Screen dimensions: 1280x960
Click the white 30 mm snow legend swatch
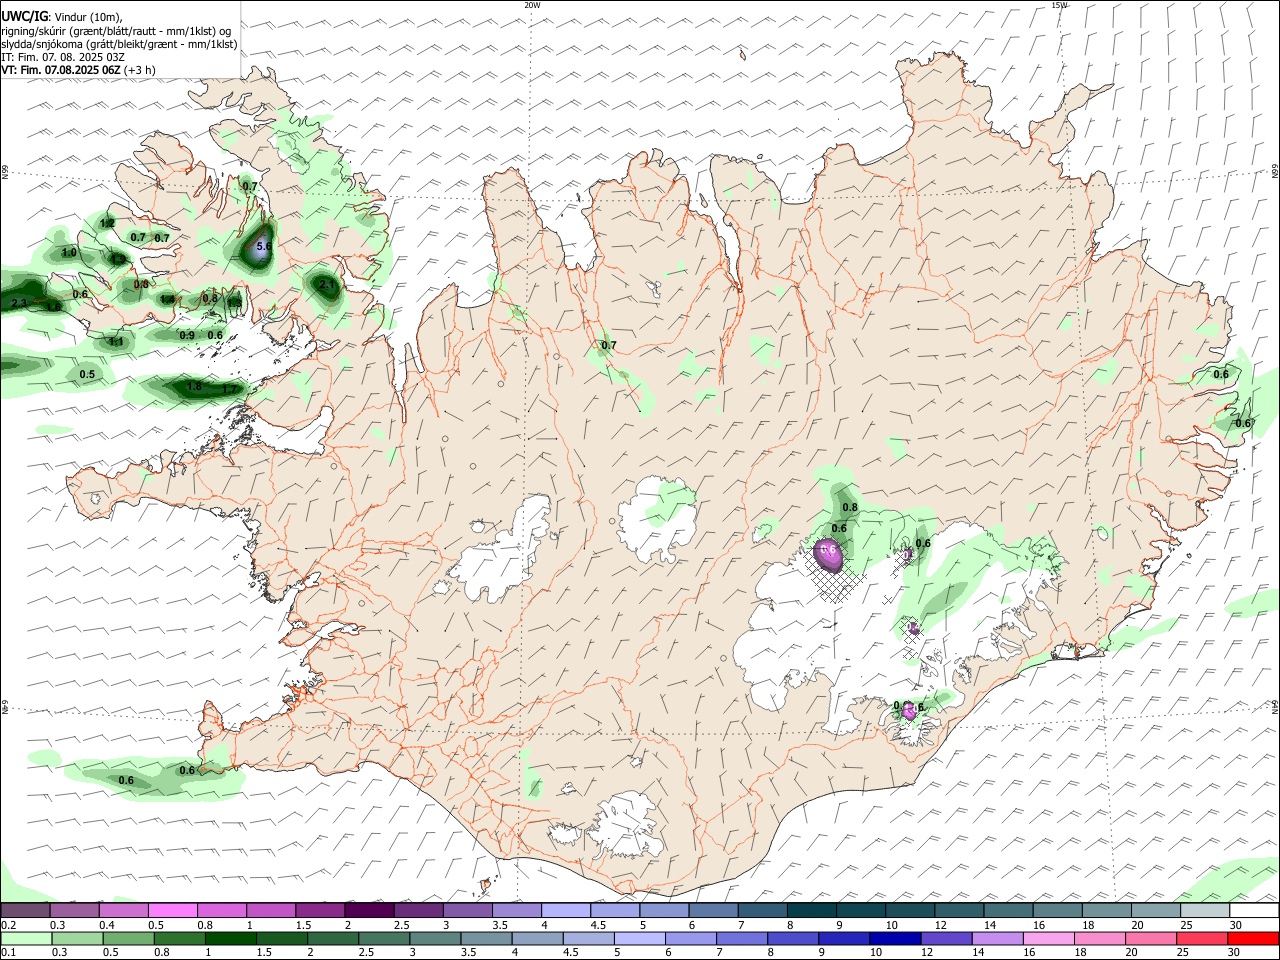point(1254,910)
